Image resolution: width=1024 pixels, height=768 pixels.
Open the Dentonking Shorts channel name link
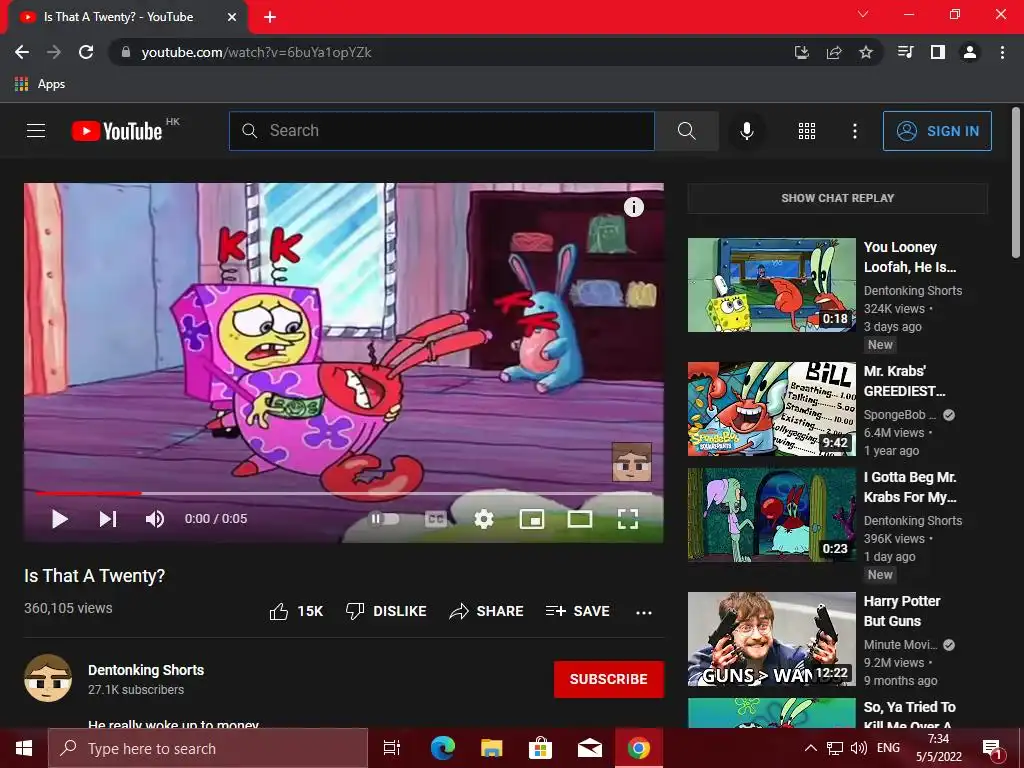click(x=146, y=670)
